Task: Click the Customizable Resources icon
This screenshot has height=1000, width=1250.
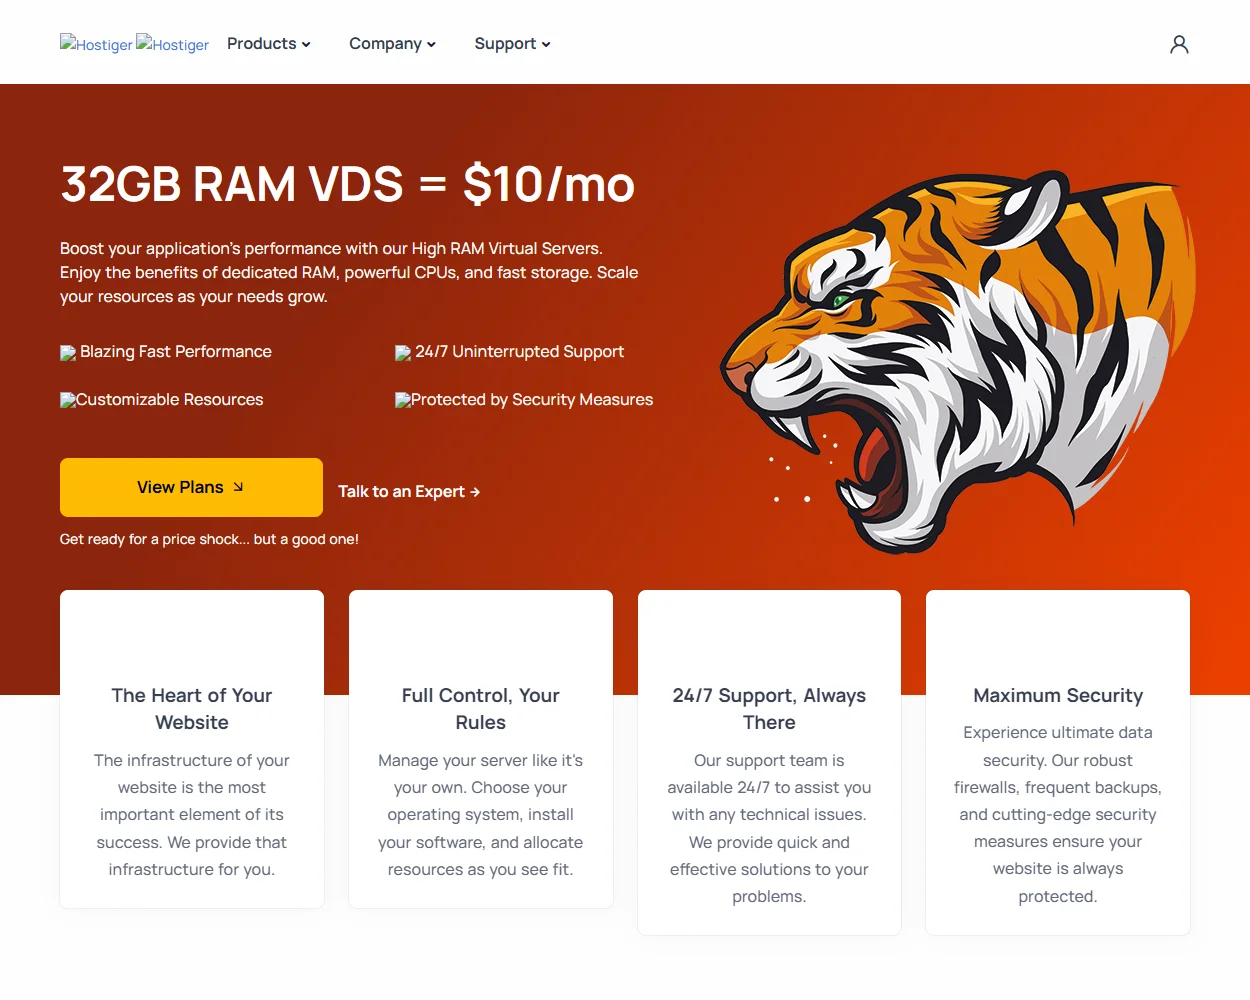Action: point(68,400)
